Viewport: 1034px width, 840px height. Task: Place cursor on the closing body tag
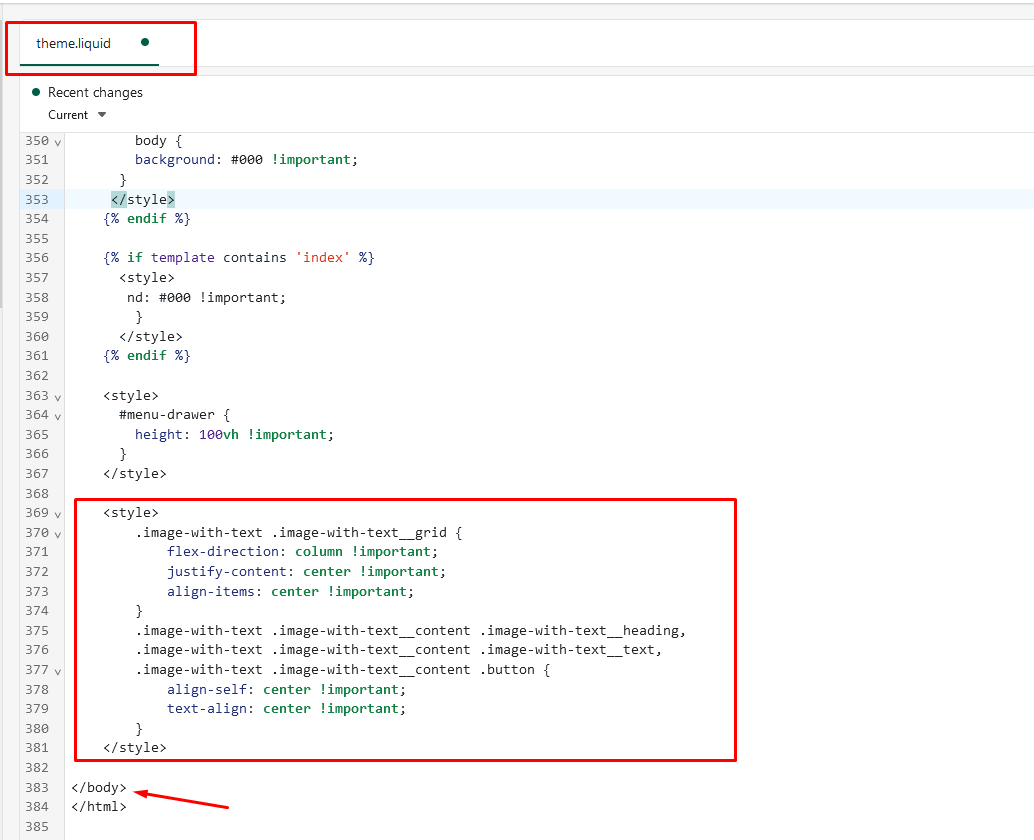point(99,788)
